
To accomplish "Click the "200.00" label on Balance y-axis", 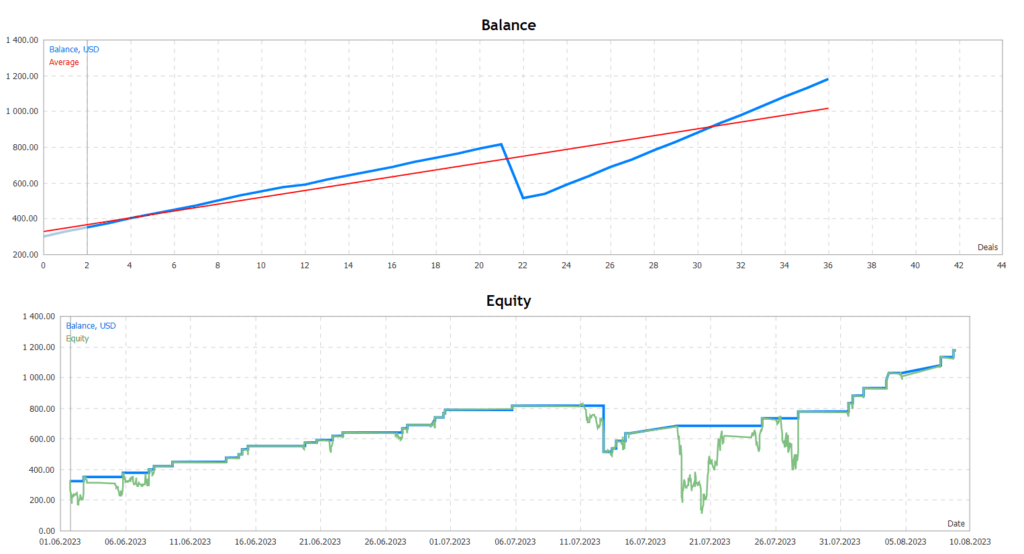I will click(24, 255).
